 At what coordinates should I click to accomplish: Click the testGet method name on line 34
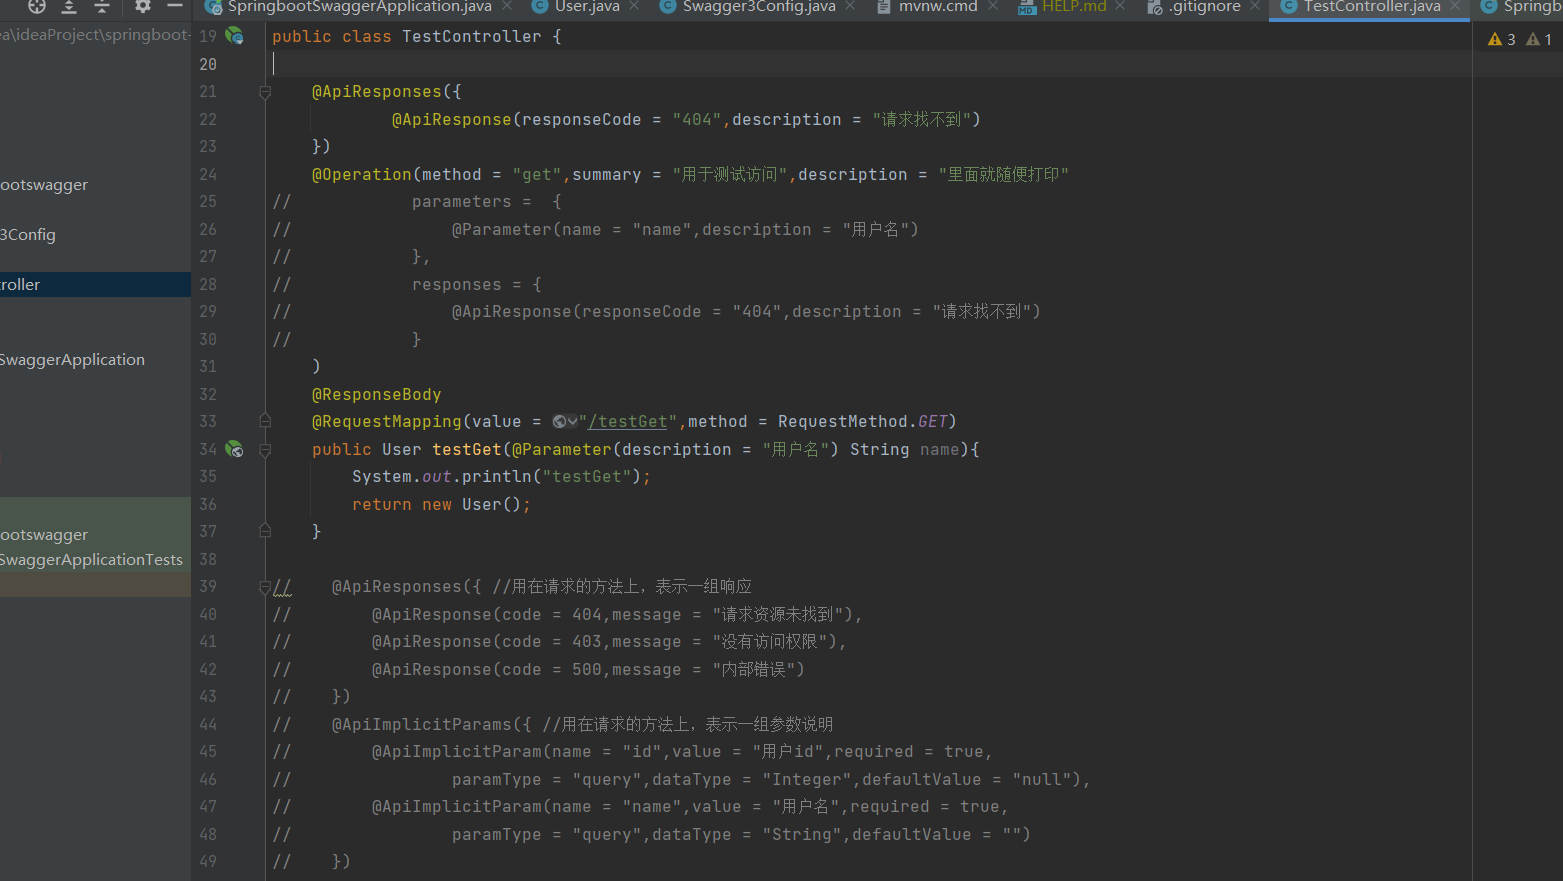(467, 449)
